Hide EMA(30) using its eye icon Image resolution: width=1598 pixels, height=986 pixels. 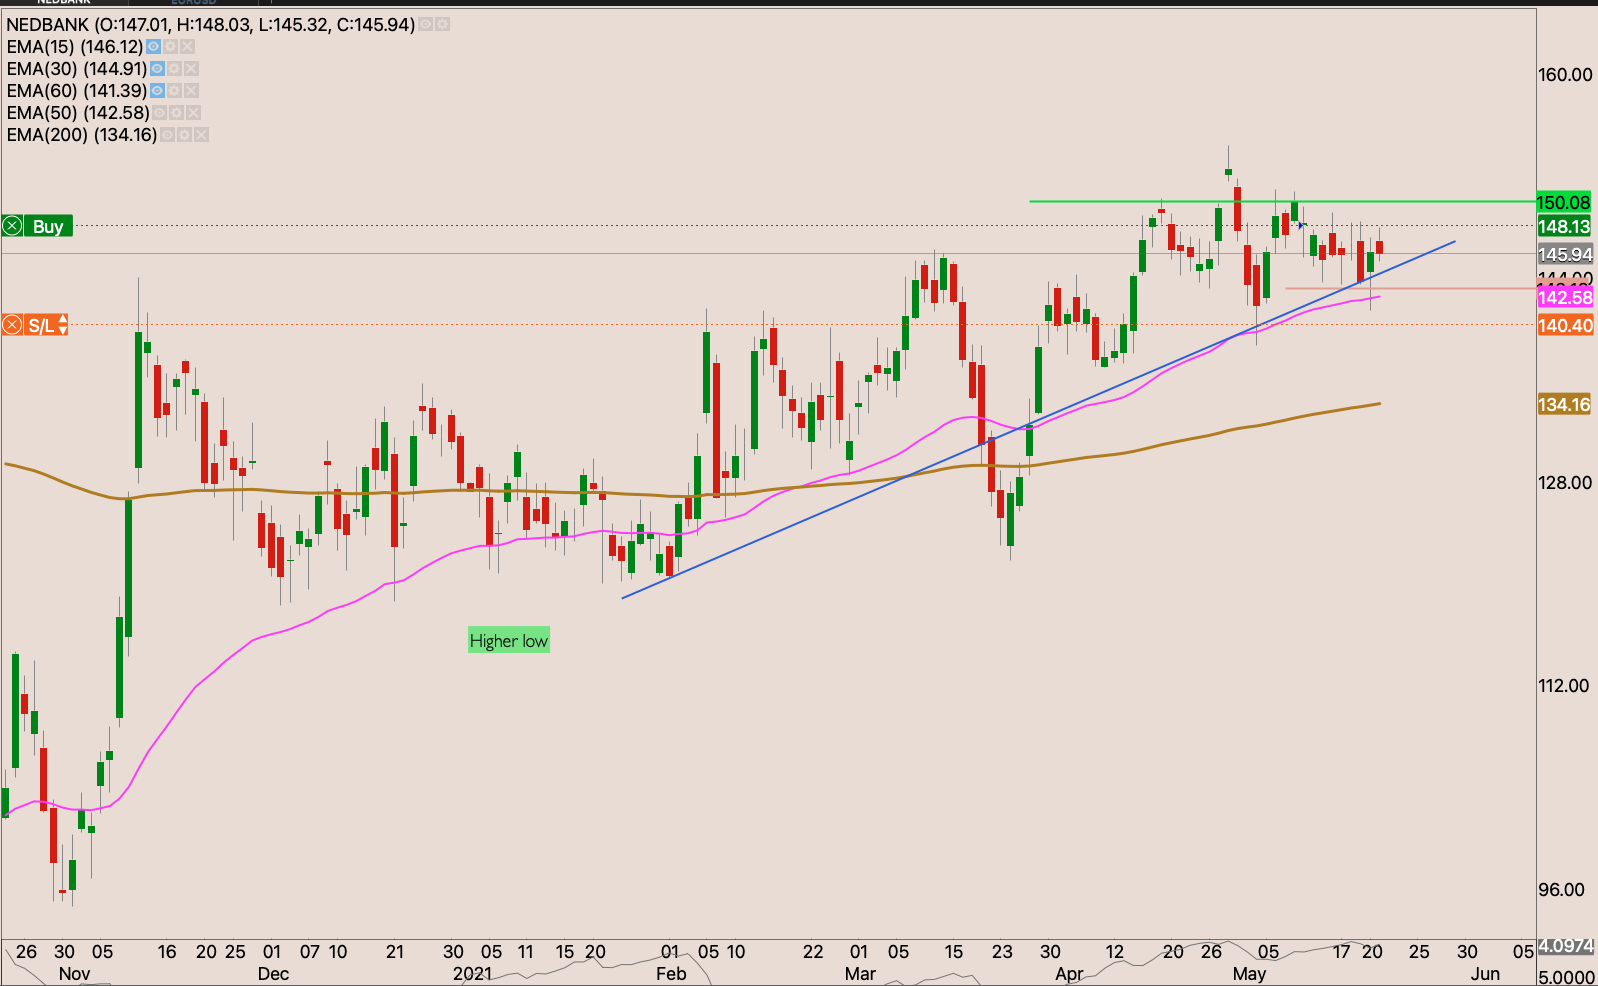pos(157,69)
